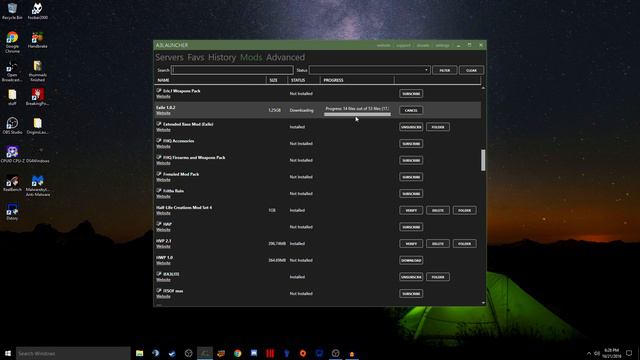This screenshot has height=360, width=640.
Task: Open the Servers tab
Action: 169,58
